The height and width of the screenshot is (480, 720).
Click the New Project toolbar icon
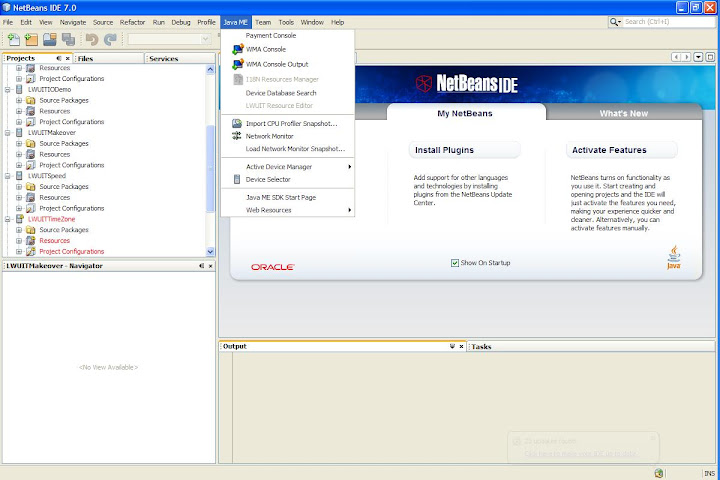[x=31, y=40]
